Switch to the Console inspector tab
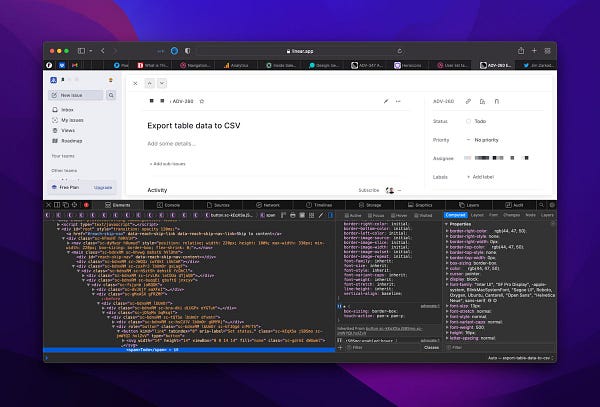Screen dimensions: 600x407 click(x=169, y=205)
